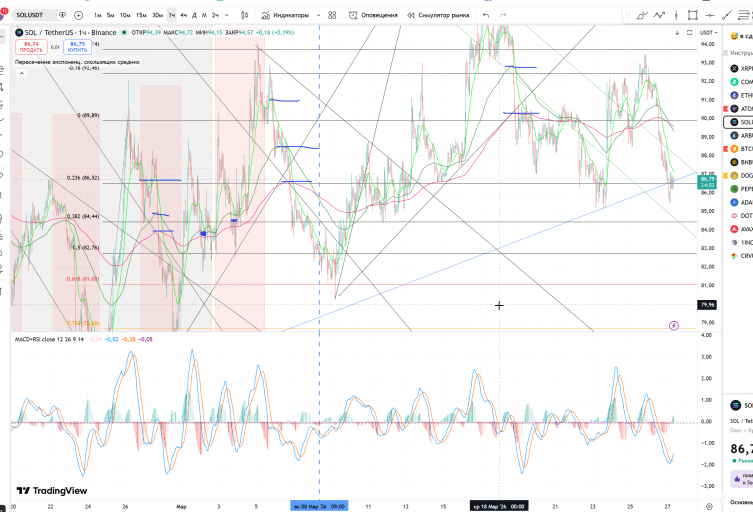The height and width of the screenshot is (512, 753).
Task: Undo the last chart action
Action: 486,15
